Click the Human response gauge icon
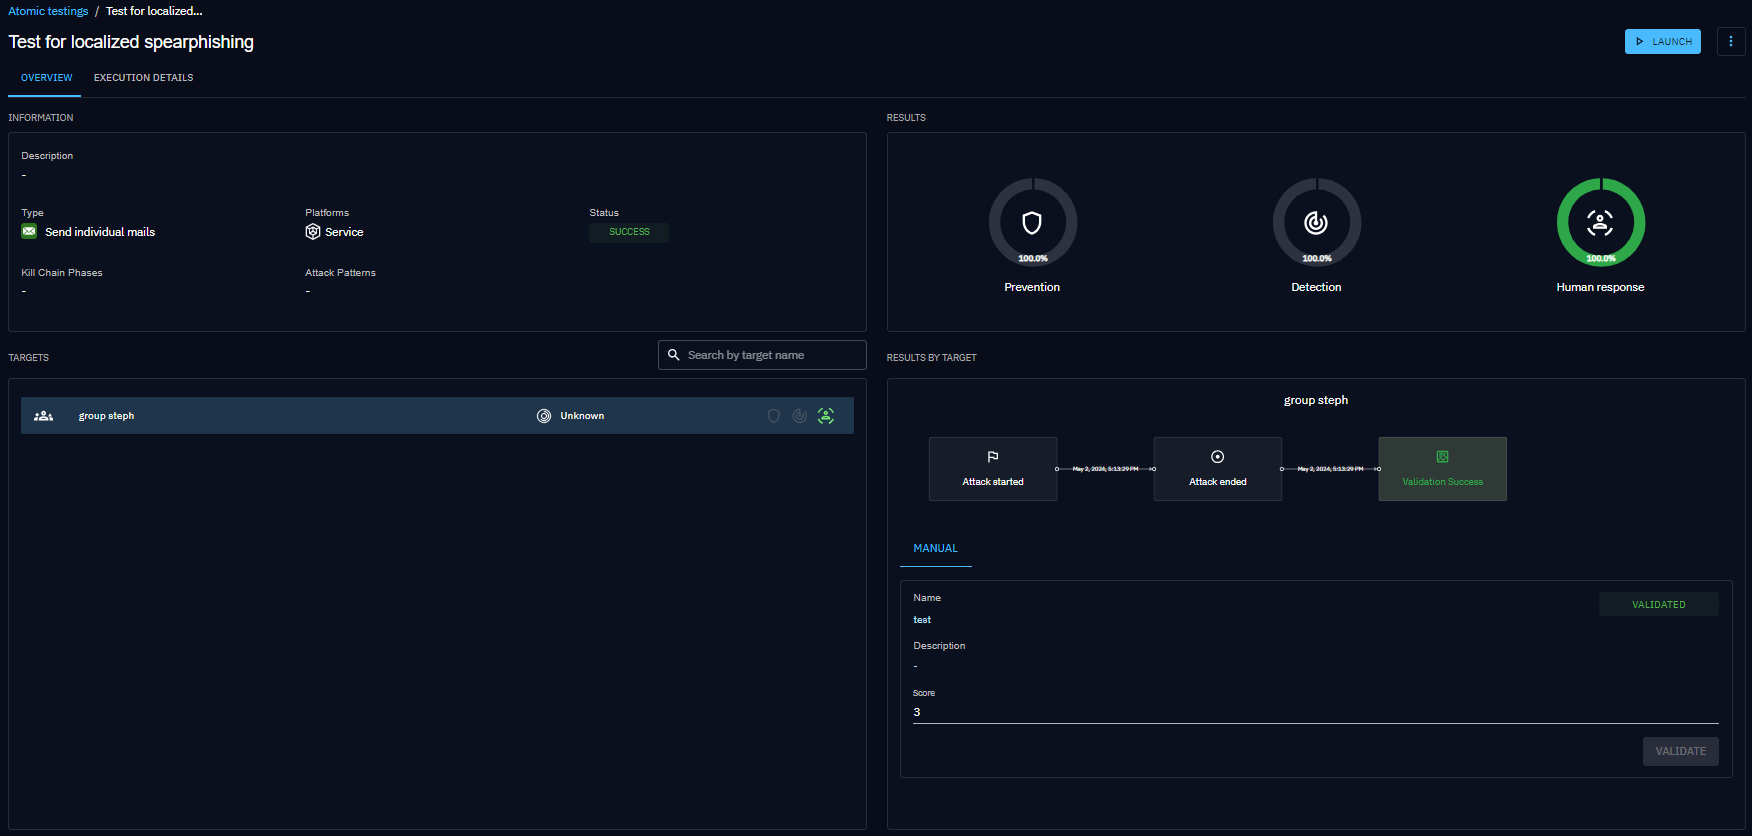The width and height of the screenshot is (1752, 836). coord(1600,223)
